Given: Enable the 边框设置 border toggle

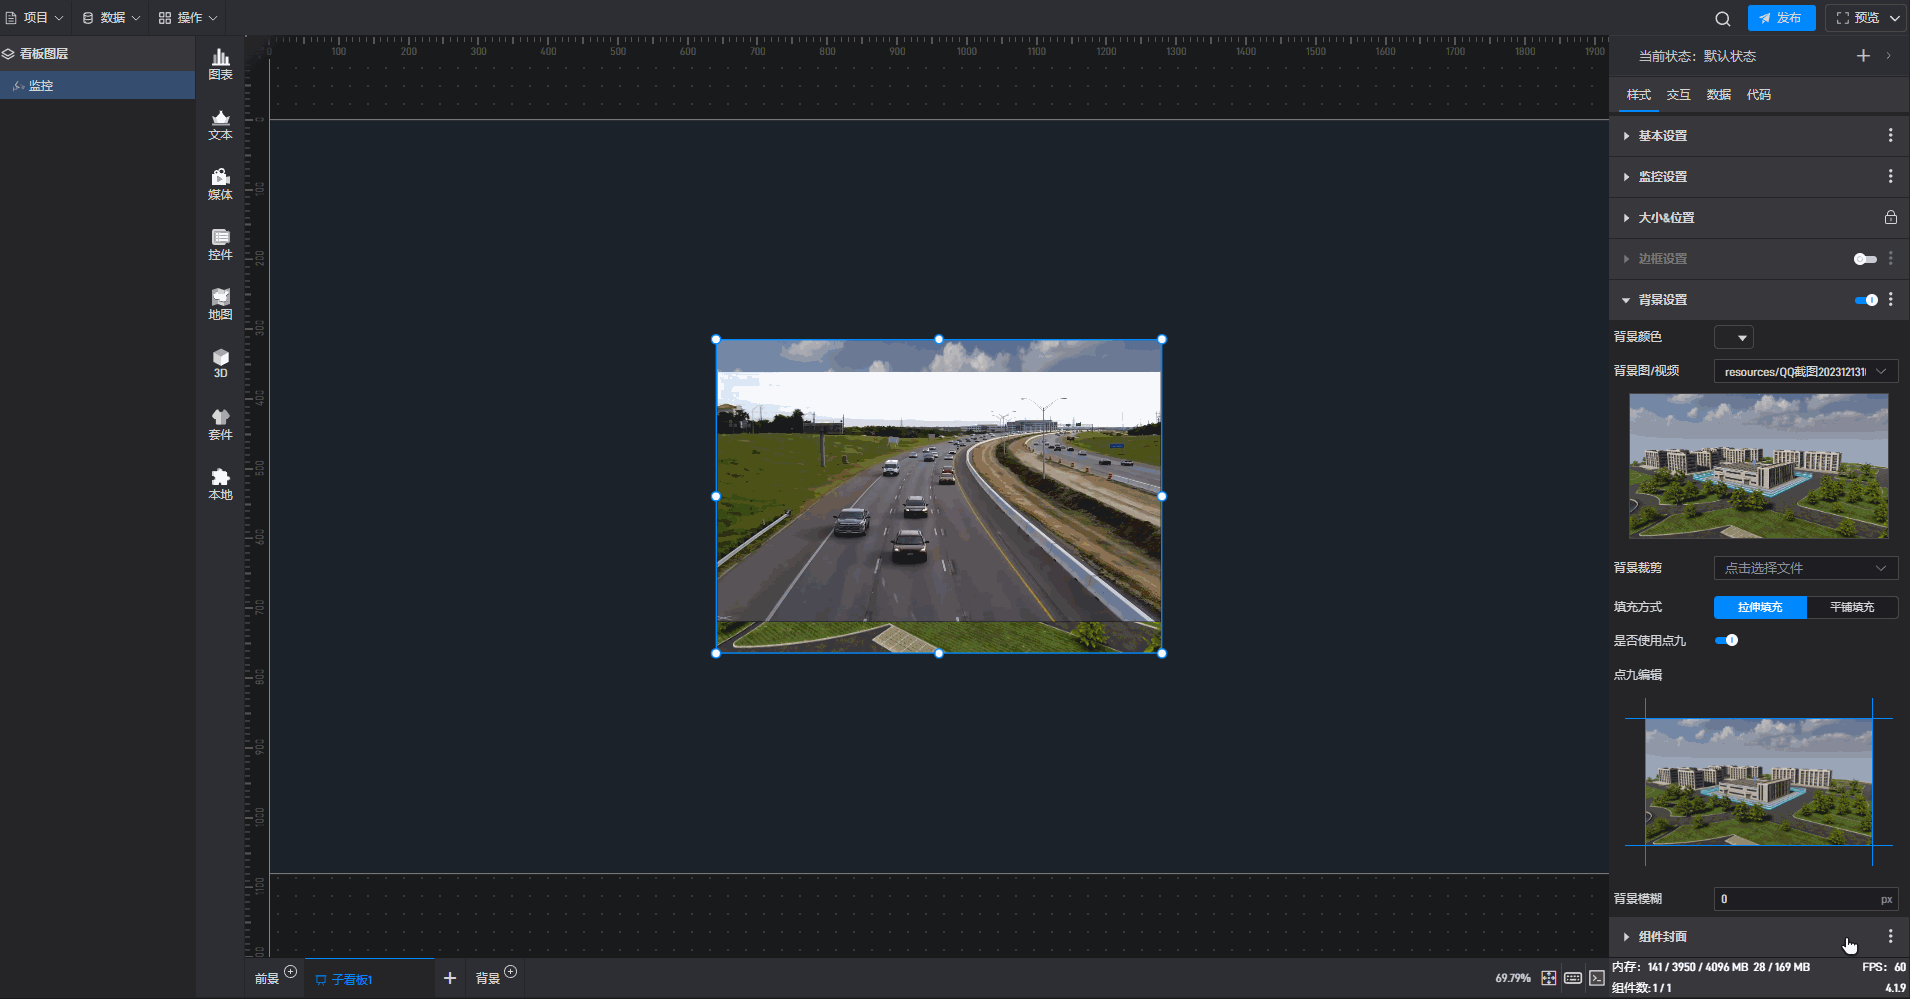Looking at the screenshot, I should [x=1865, y=259].
